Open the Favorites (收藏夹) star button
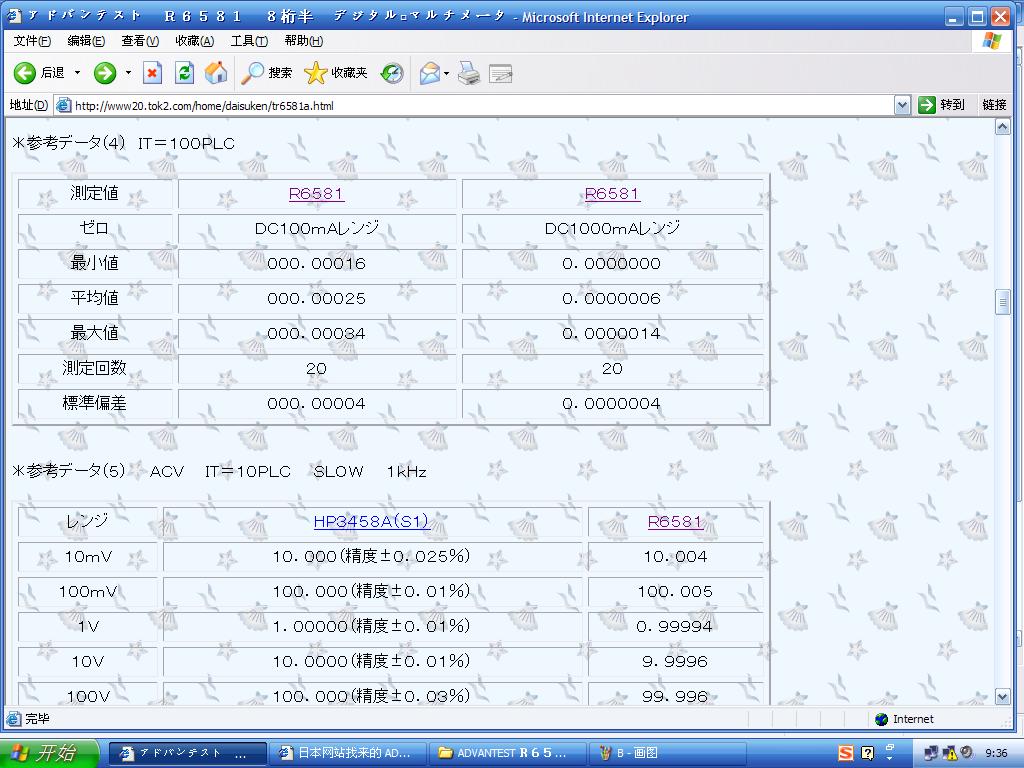The height and width of the screenshot is (768, 1024). [x=336, y=72]
